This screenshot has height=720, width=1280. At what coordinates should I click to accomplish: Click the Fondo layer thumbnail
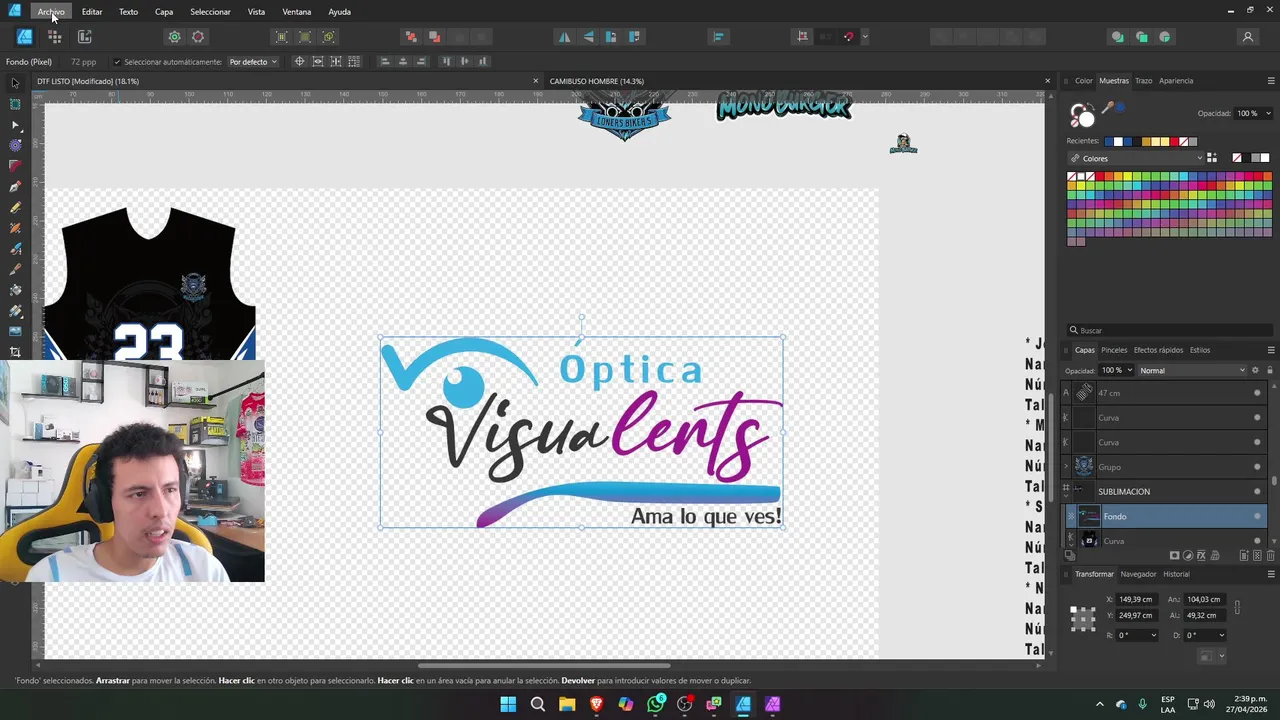coord(1088,516)
